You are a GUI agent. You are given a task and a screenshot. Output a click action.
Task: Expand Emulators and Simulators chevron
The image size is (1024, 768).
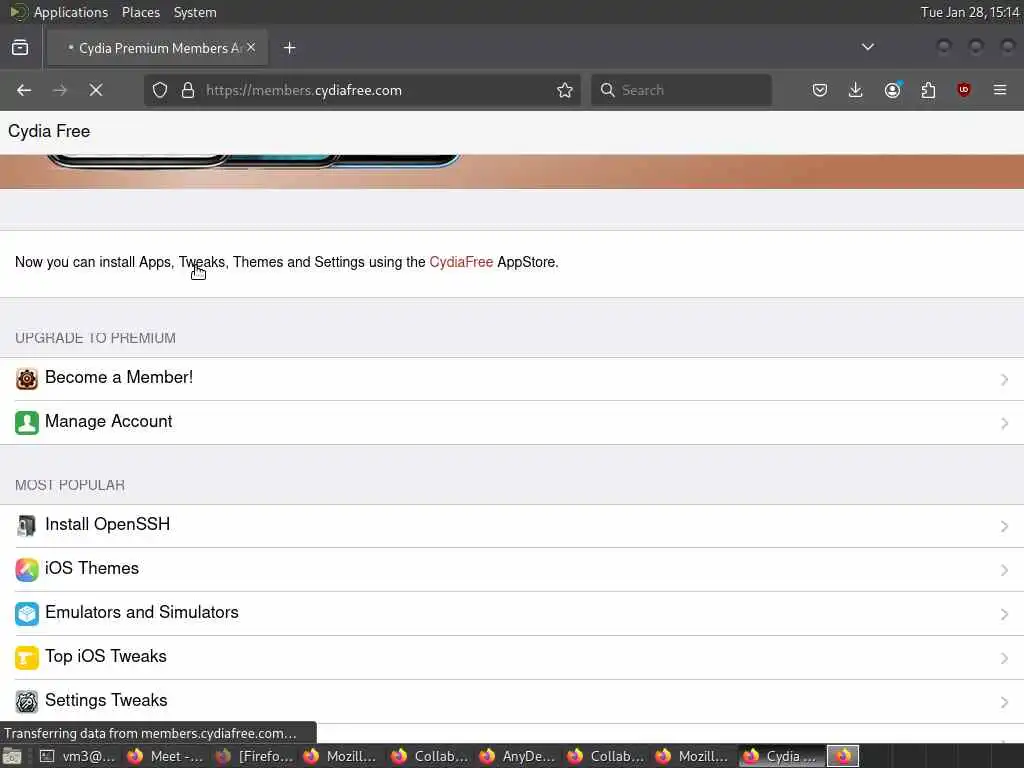(1004, 614)
